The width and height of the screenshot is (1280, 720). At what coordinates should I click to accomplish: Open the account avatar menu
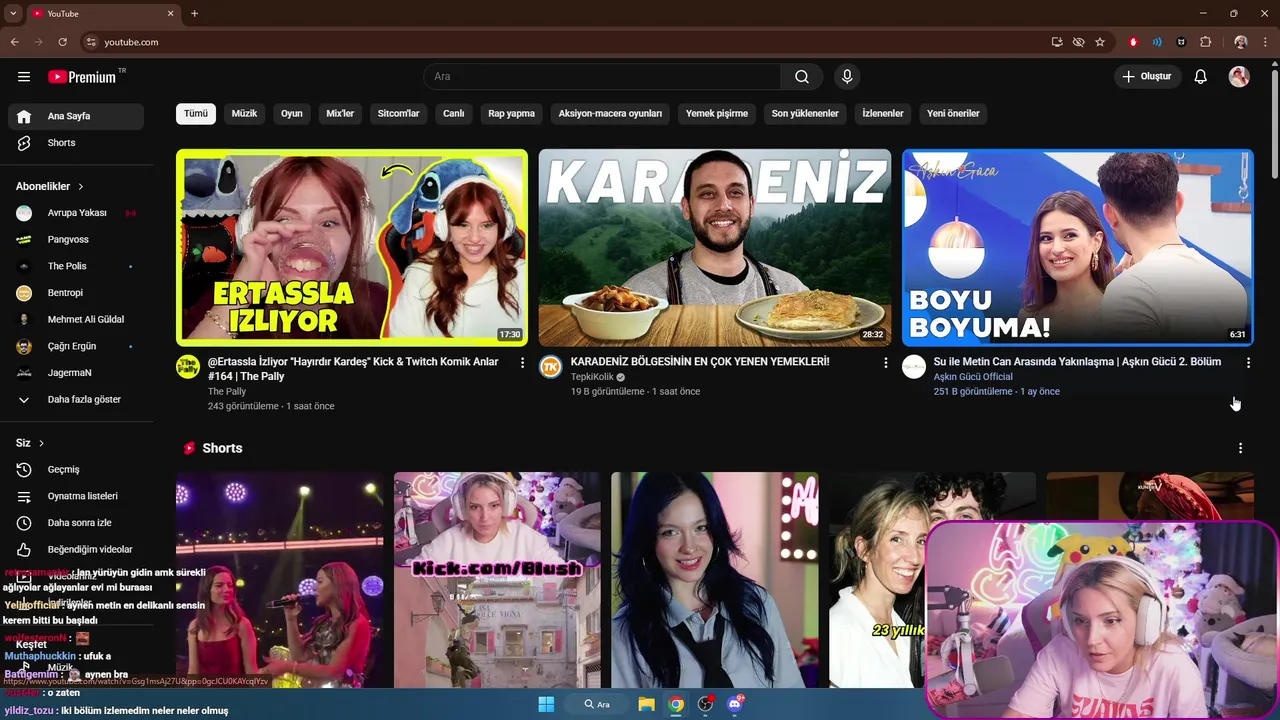[x=1239, y=77]
